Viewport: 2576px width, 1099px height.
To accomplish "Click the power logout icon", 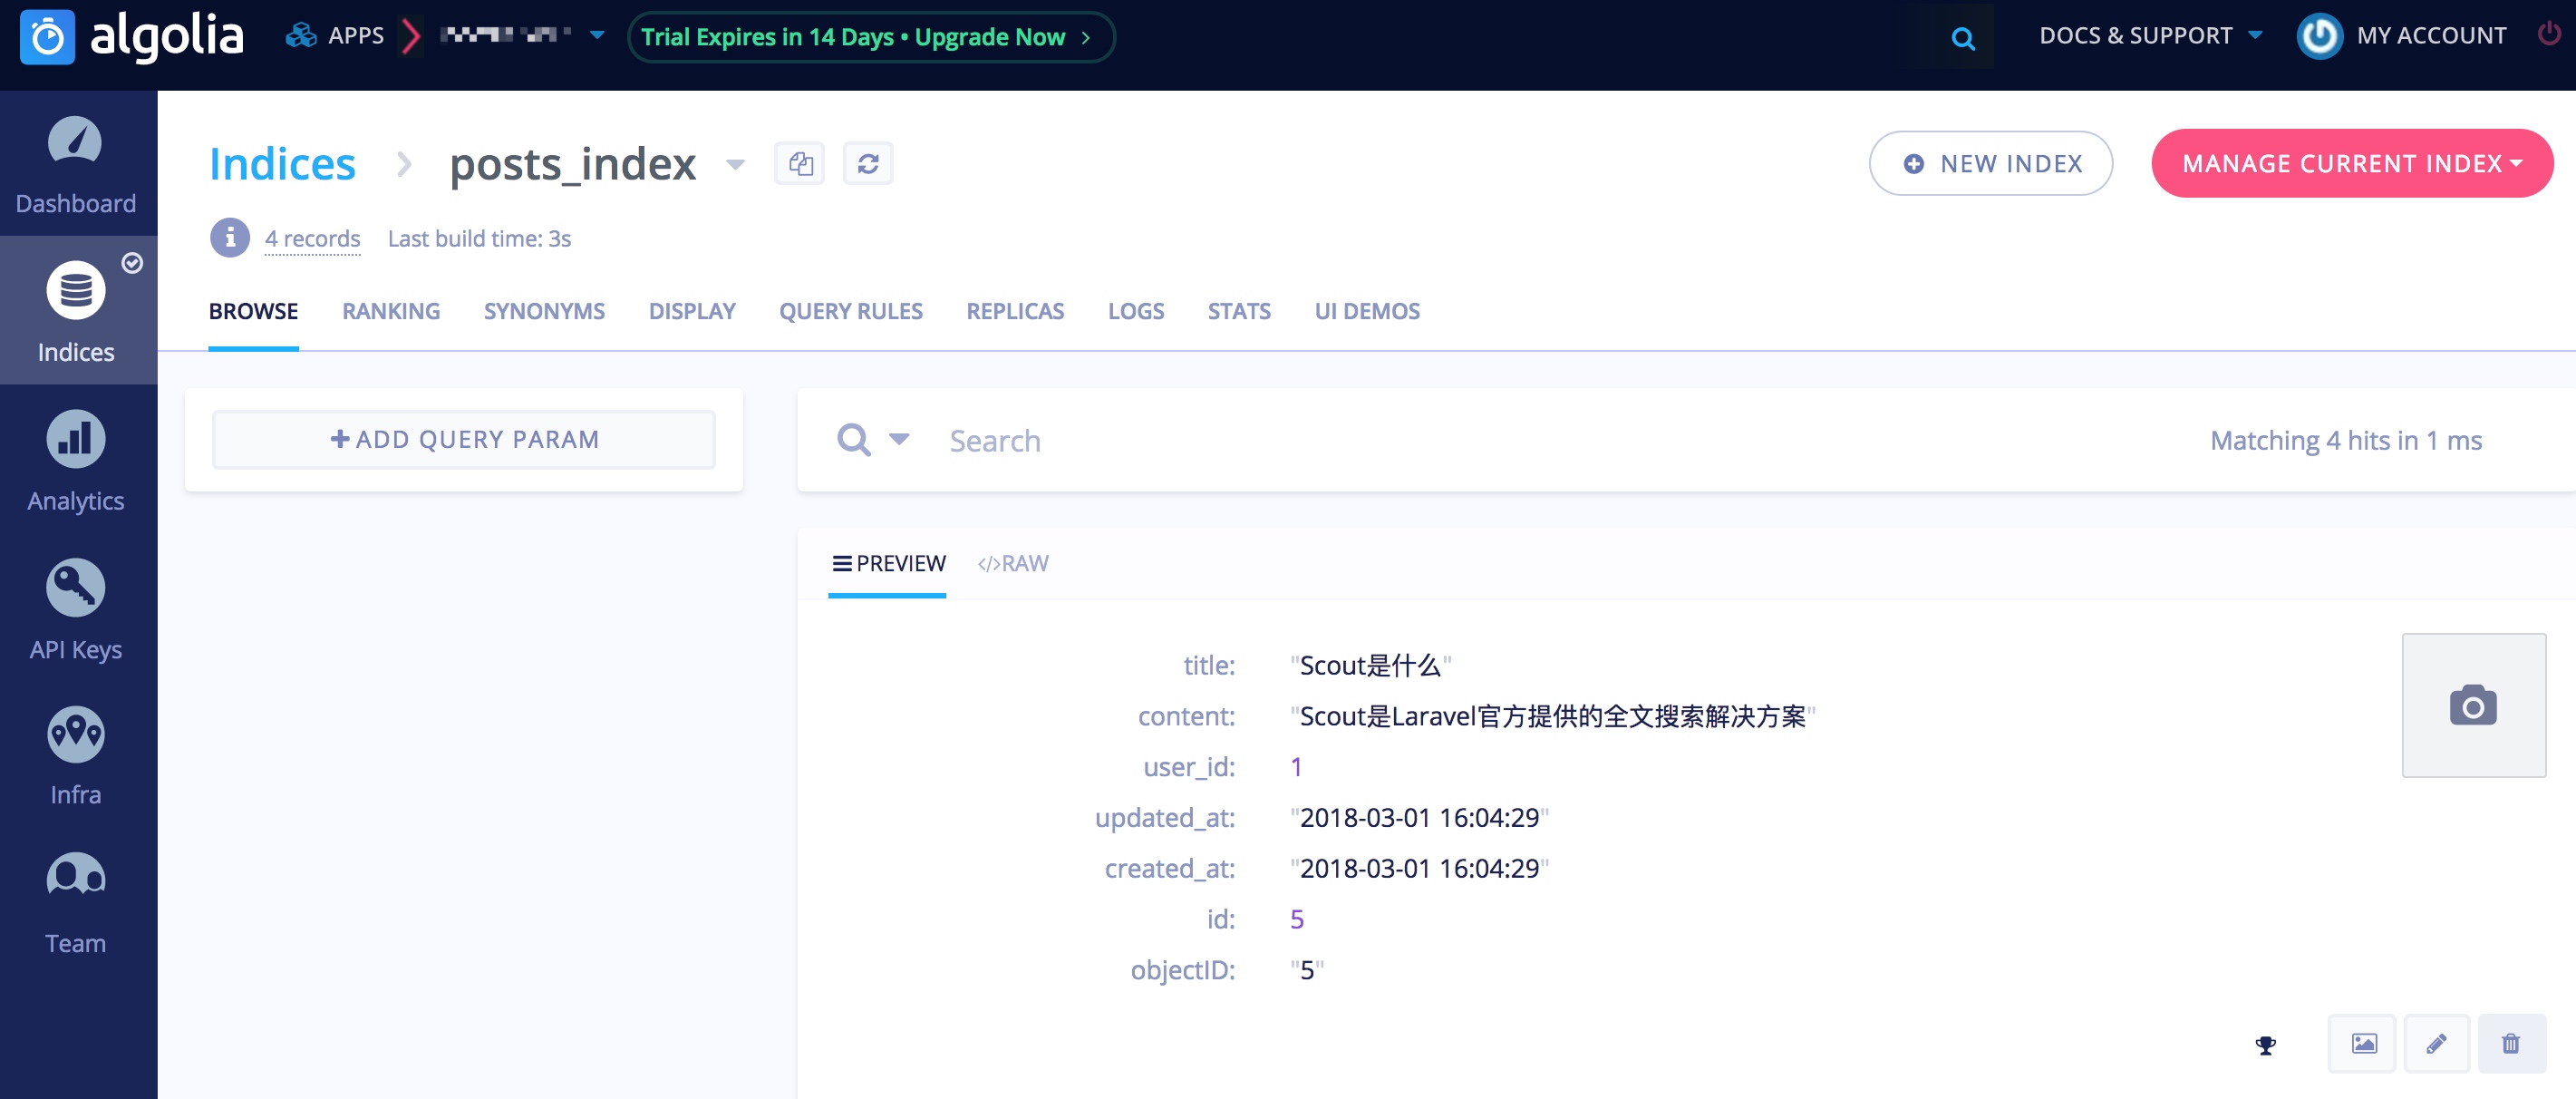I will (x=2549, y=34).
